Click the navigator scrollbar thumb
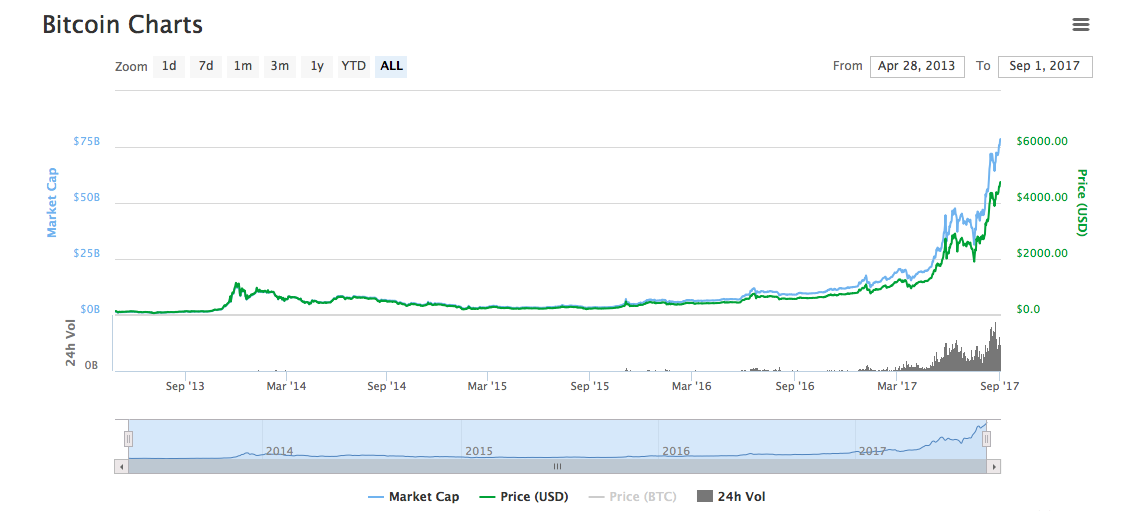The height and width of the screenshot is (511, 1122). click(x=557, y=467)
